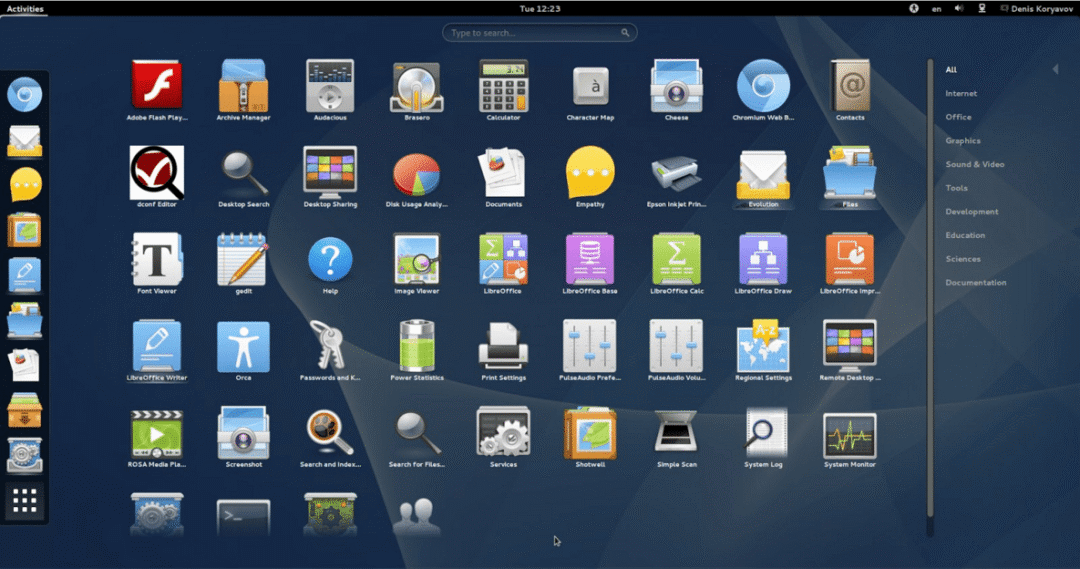The image size is (1080, 569).
Task: Show Office category apps
Action: (x=958, y=117)
